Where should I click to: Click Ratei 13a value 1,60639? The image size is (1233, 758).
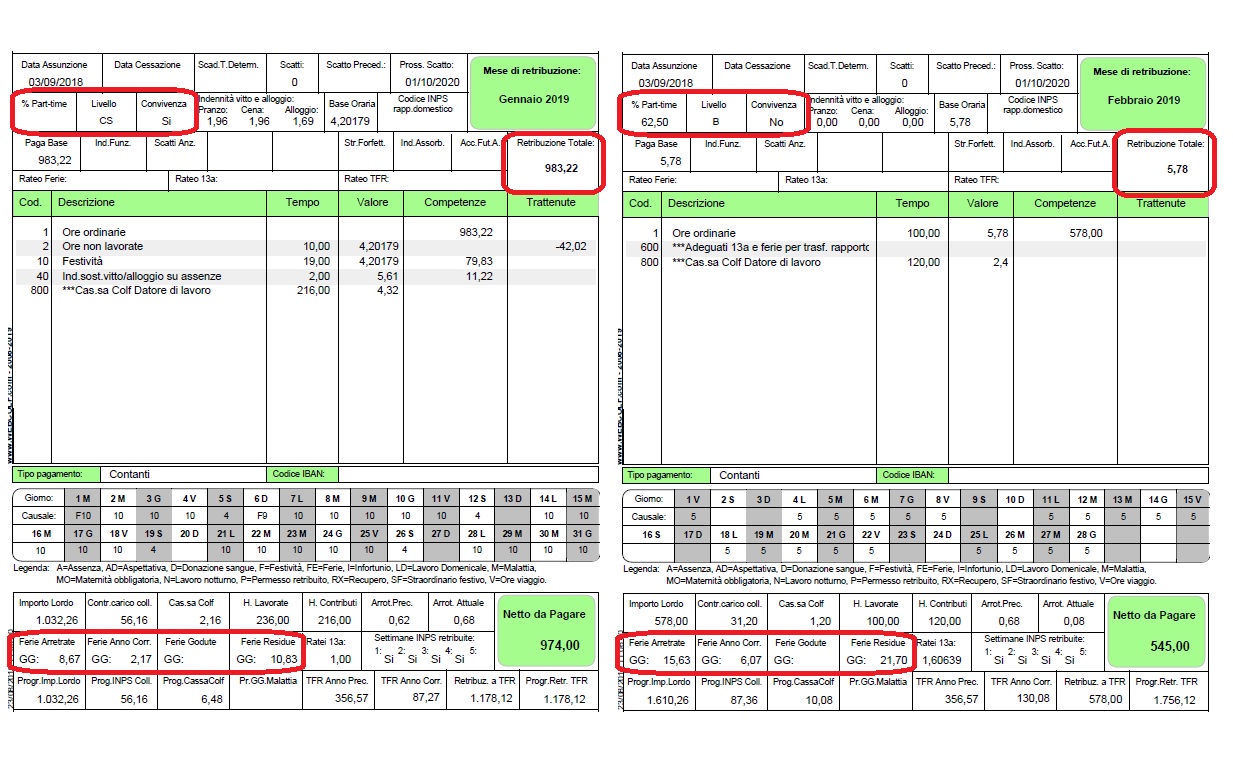tap(939, 662)
